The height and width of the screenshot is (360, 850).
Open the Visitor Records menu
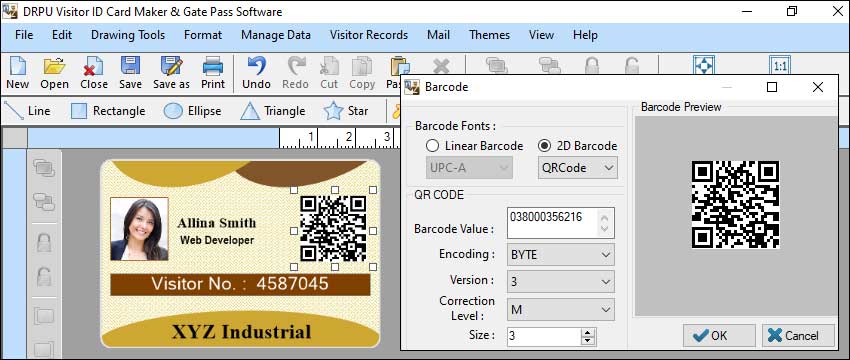pyautogui.click(x=369, y=35)
